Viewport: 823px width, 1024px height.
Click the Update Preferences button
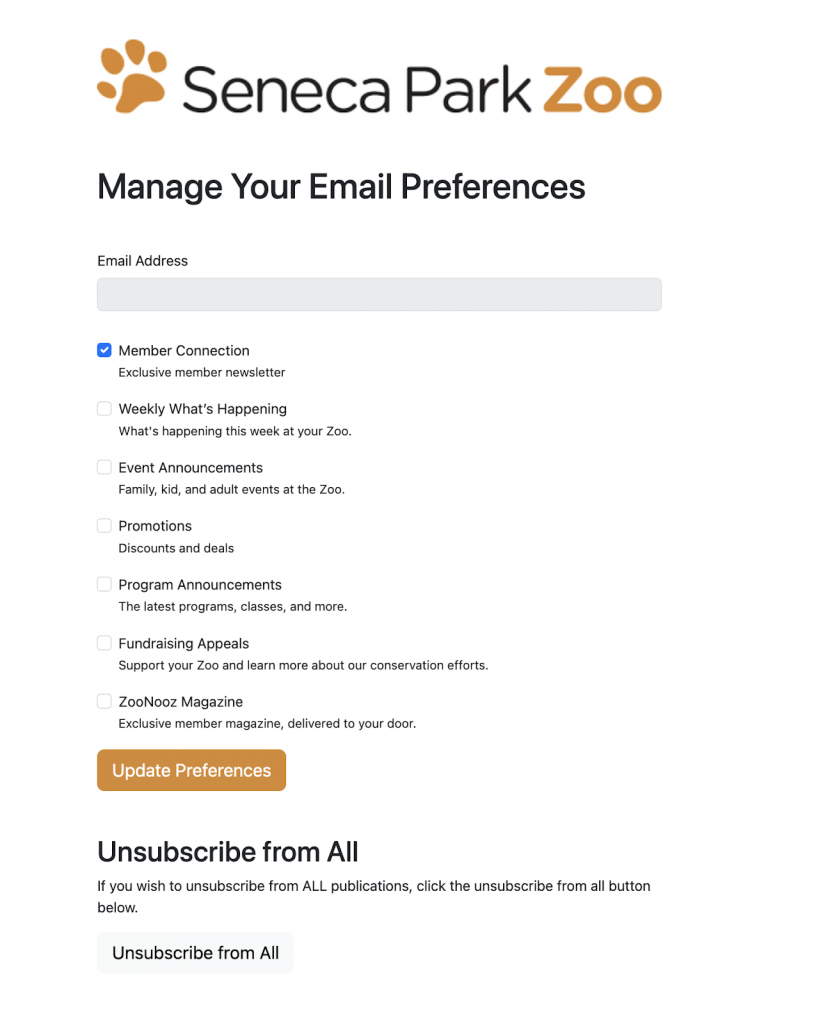coord(191,770)
